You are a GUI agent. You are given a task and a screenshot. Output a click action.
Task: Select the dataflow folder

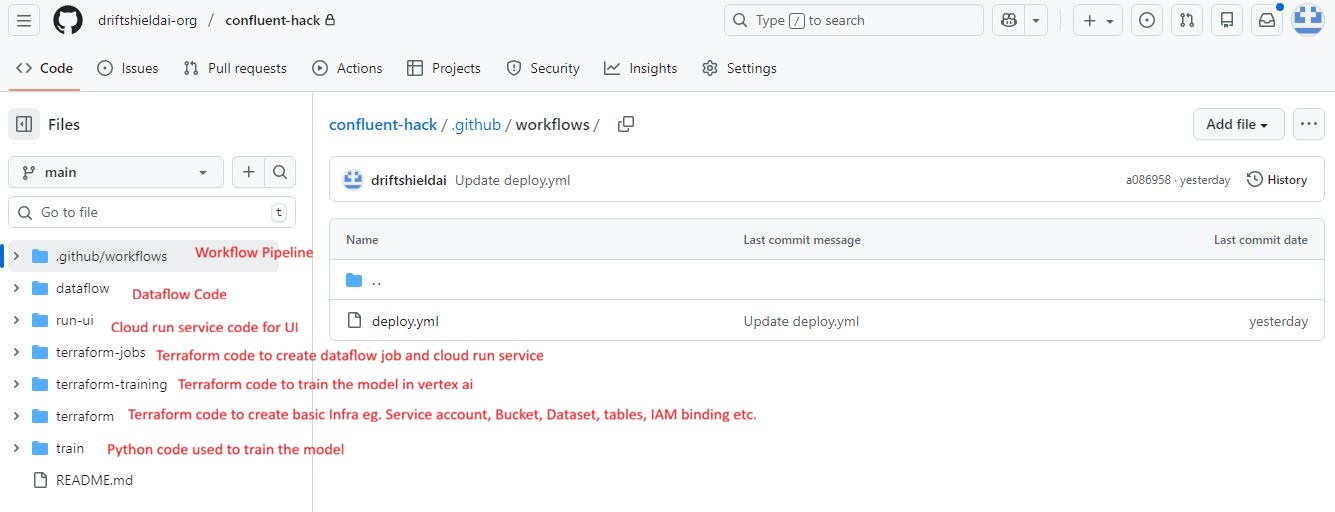(x=83, y=288)
